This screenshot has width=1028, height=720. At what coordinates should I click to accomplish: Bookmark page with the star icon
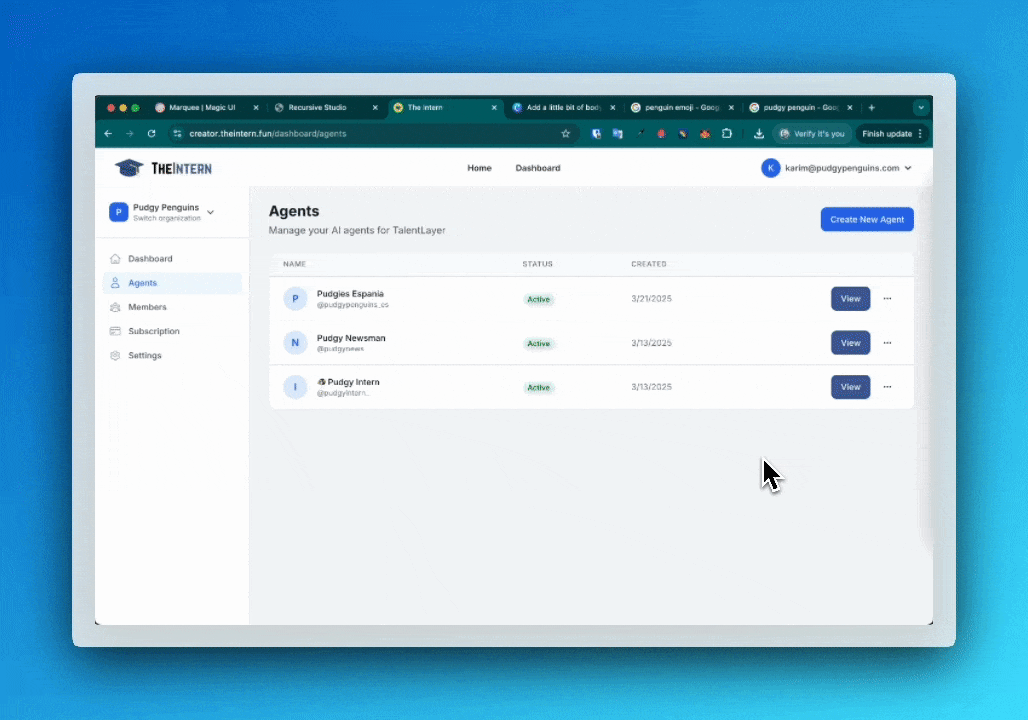point(566,134)
